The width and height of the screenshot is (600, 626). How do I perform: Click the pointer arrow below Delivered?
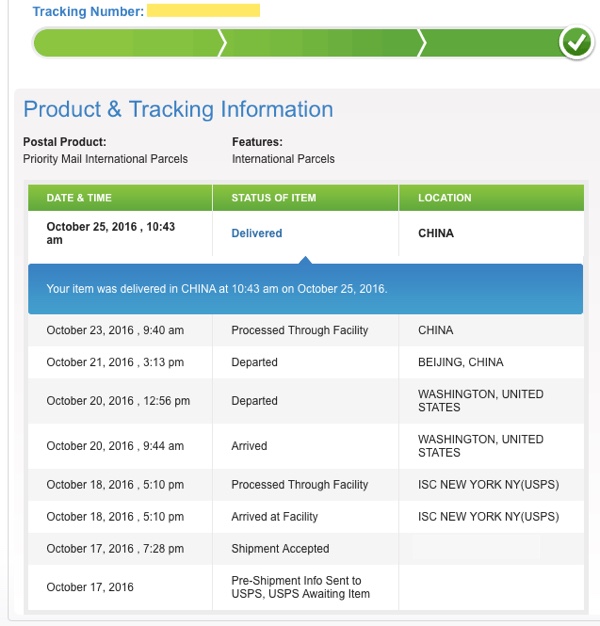[x=306, y=260]
